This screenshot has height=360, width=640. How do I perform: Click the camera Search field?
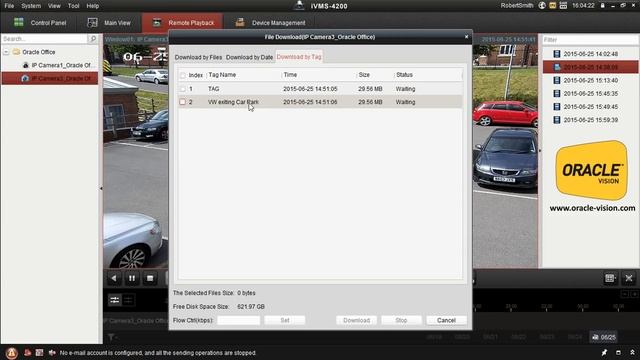[44, 39]
